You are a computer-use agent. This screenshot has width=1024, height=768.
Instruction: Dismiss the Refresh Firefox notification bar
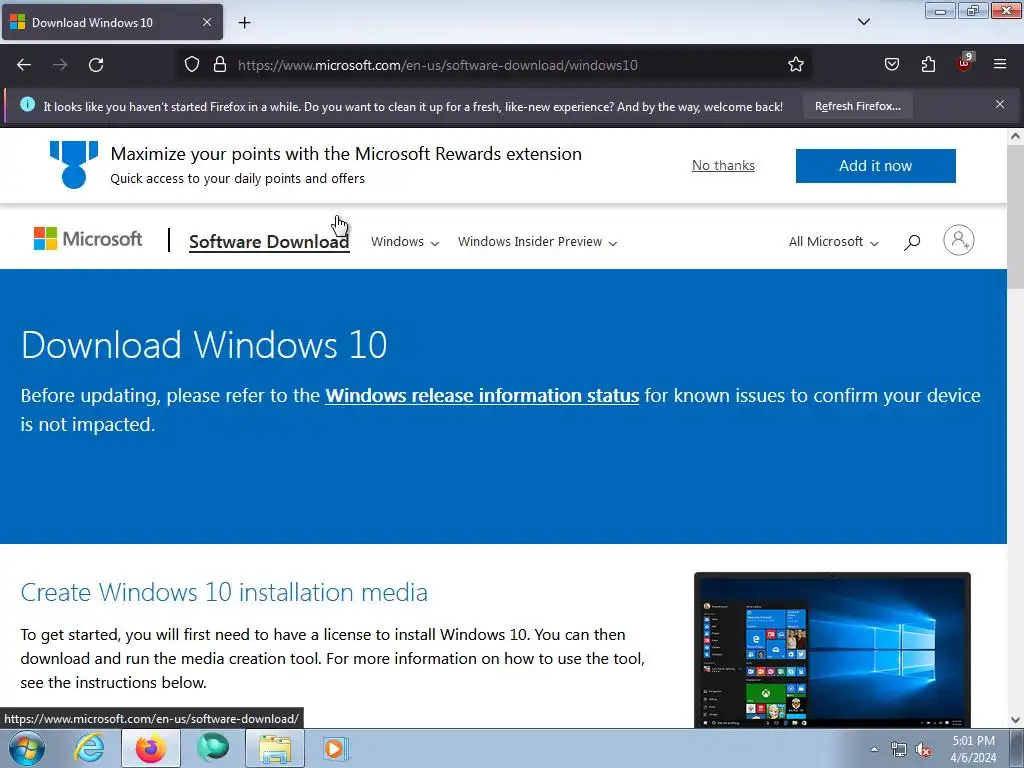coord(1000,104)
